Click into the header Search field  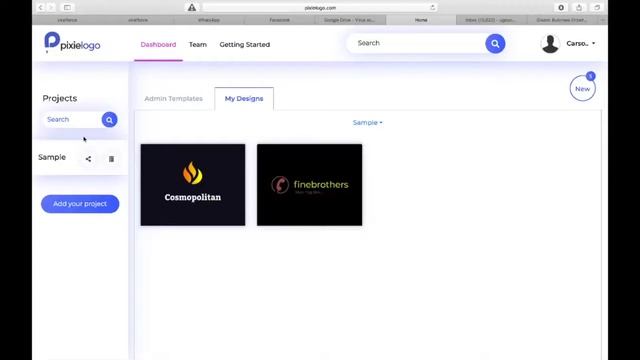416,43
